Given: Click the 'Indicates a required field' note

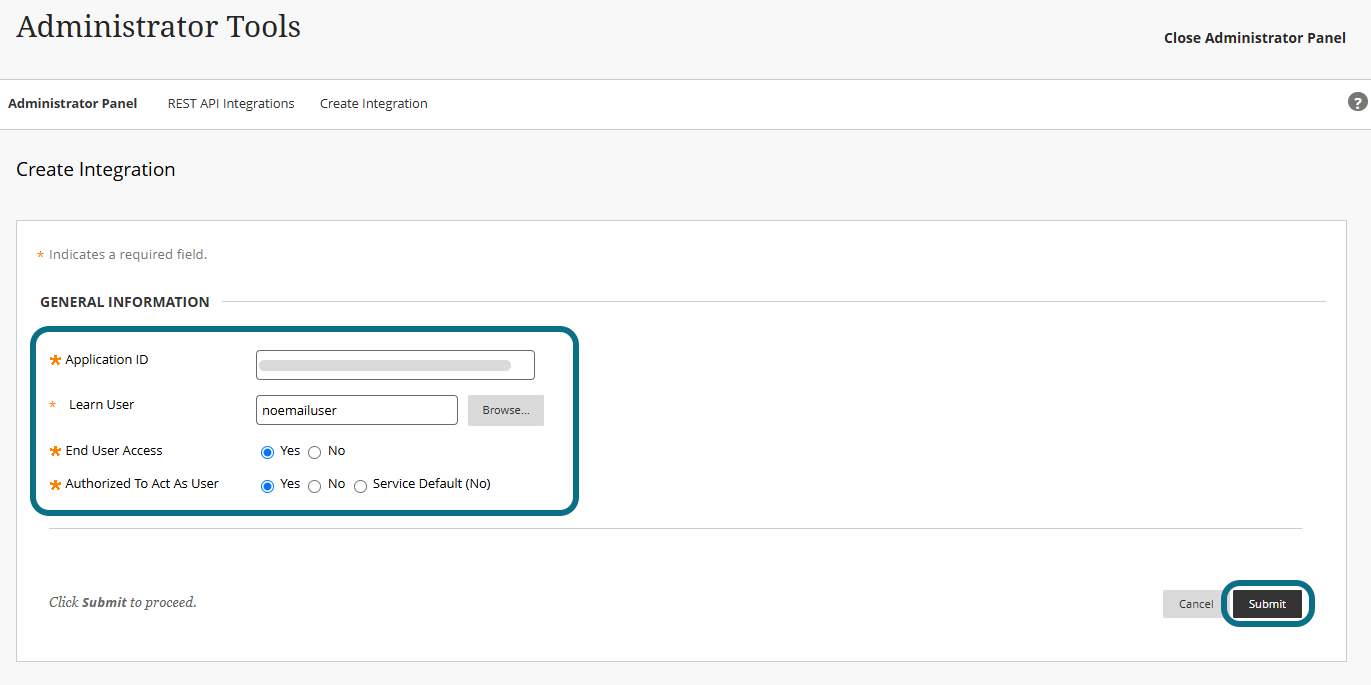Looking at the screenshot, I should 128,255.
